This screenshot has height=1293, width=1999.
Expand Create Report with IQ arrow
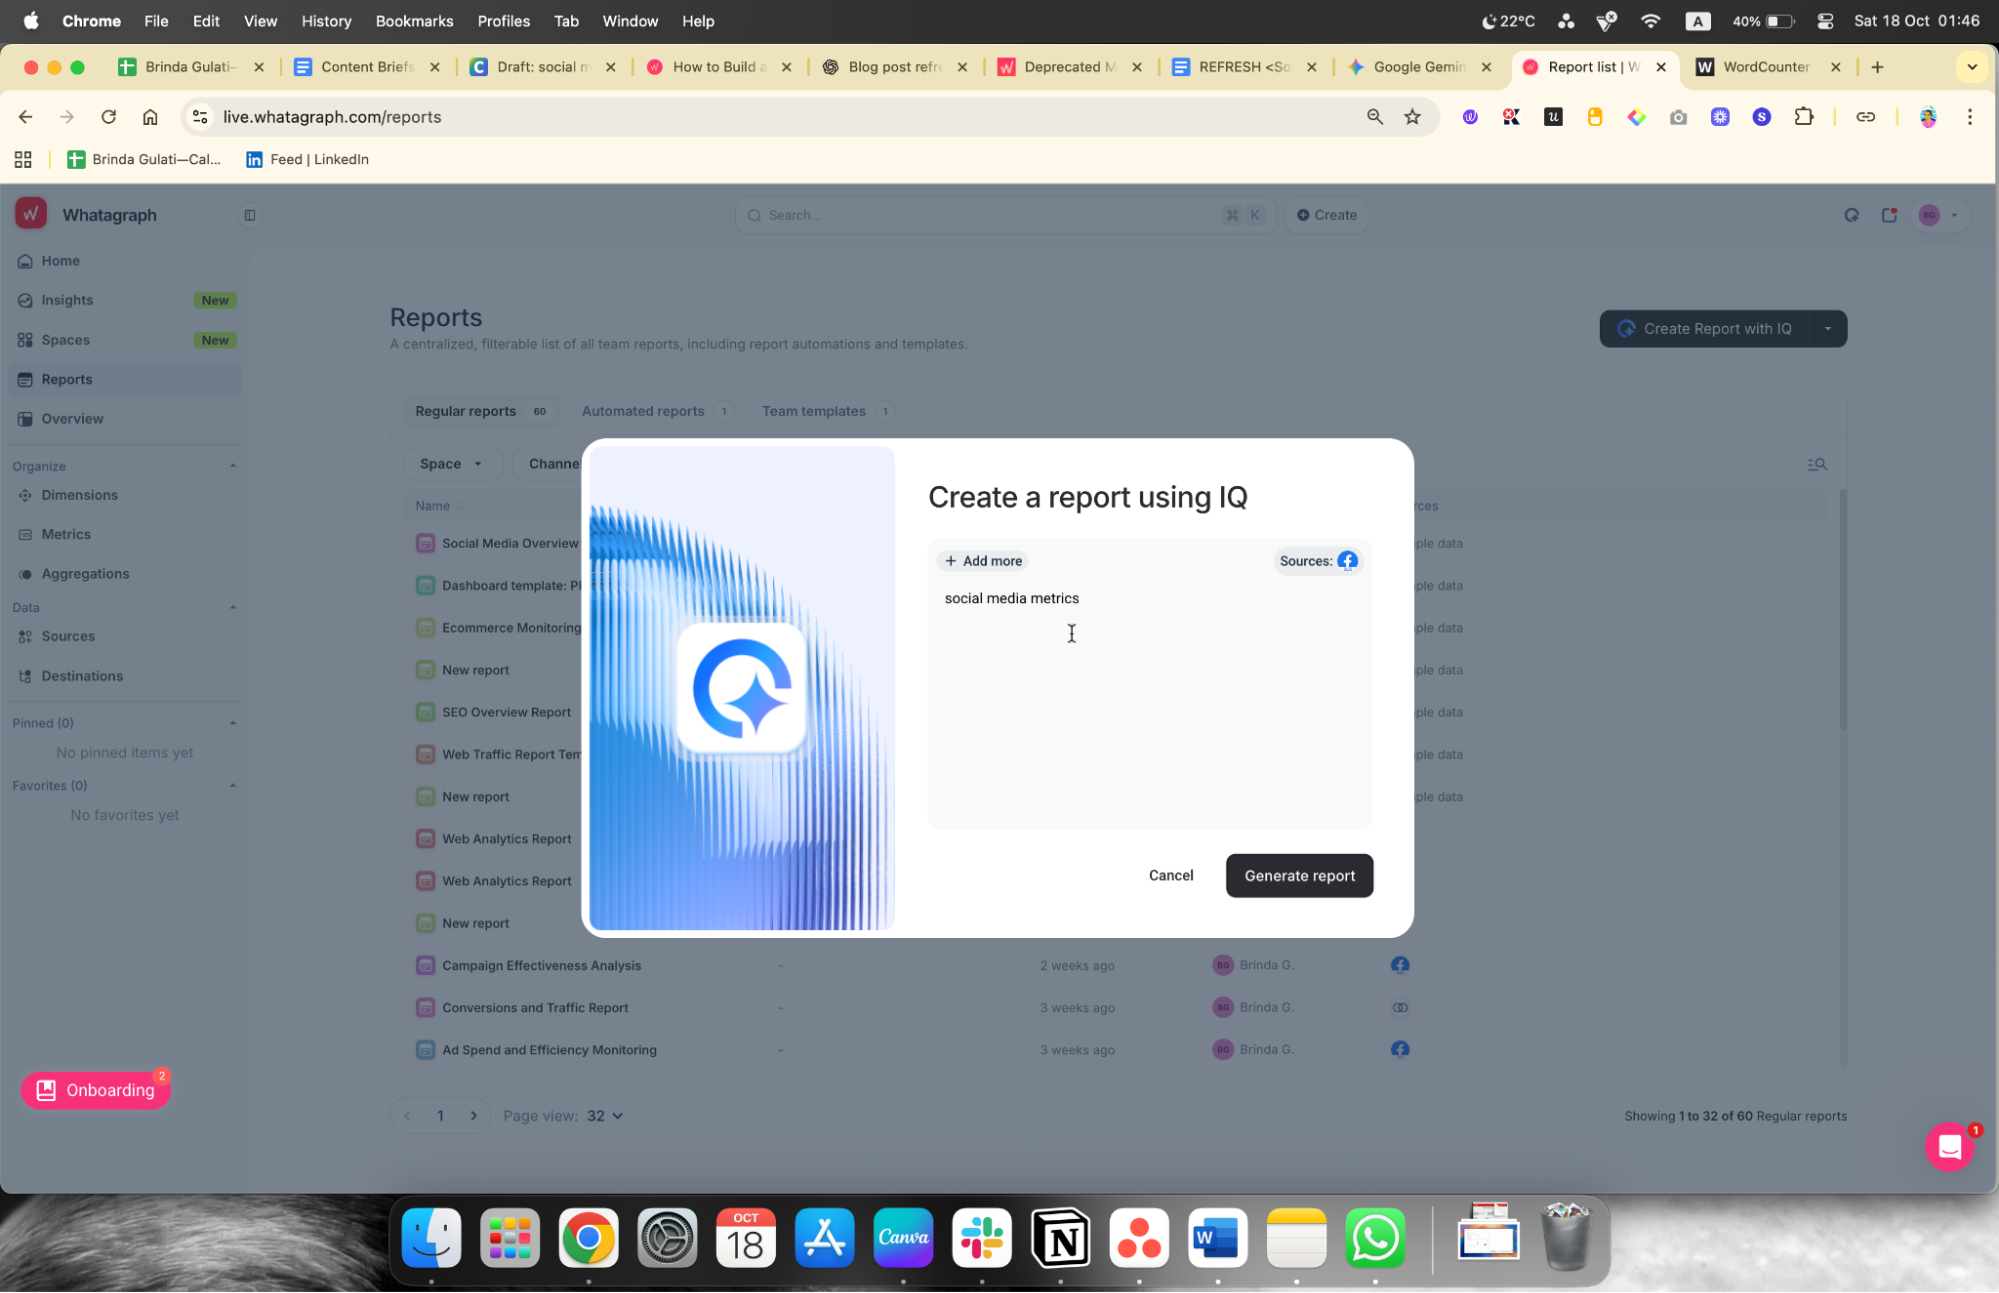pos(1828,329)
